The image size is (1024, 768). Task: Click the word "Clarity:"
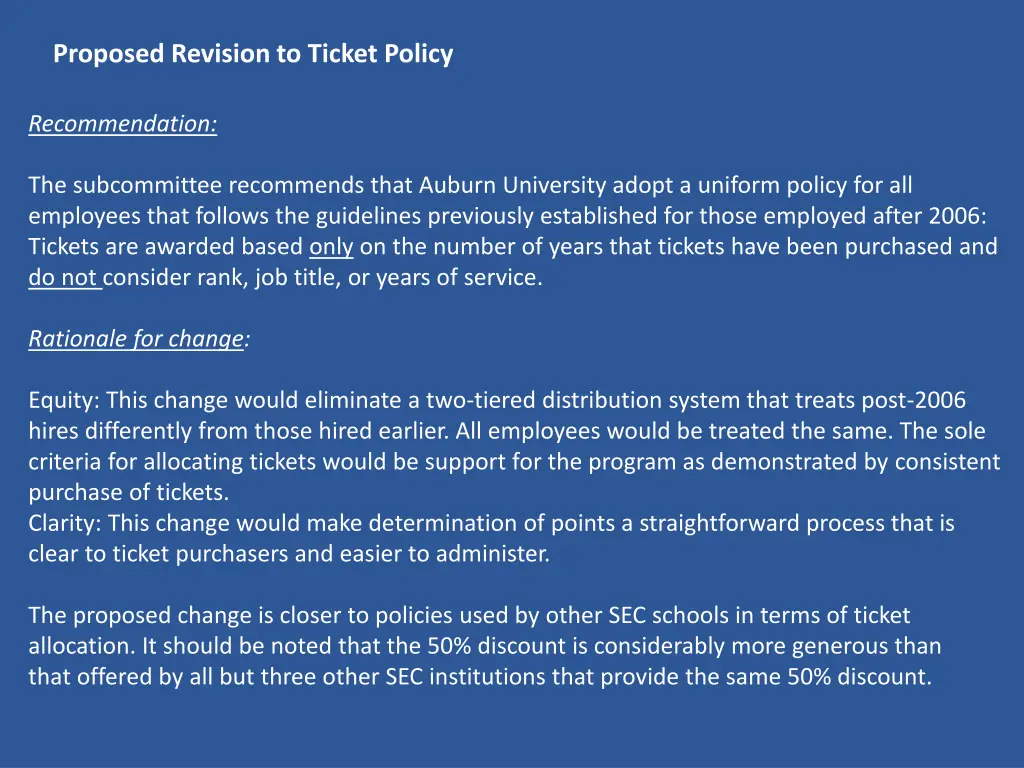click(65, 523)
